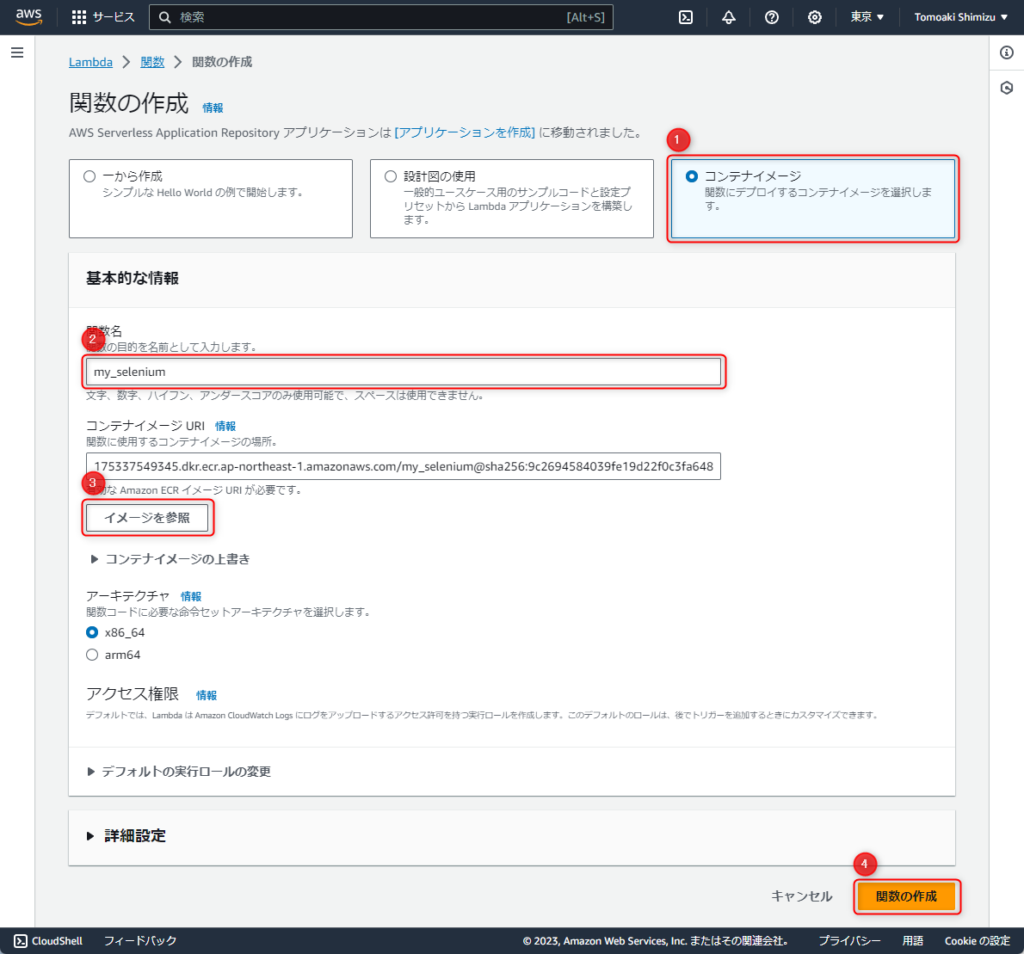Open the サービス grid menu
Image resolution: width=1024 pixels, height=954 pixels.
[x=103, y=17]
